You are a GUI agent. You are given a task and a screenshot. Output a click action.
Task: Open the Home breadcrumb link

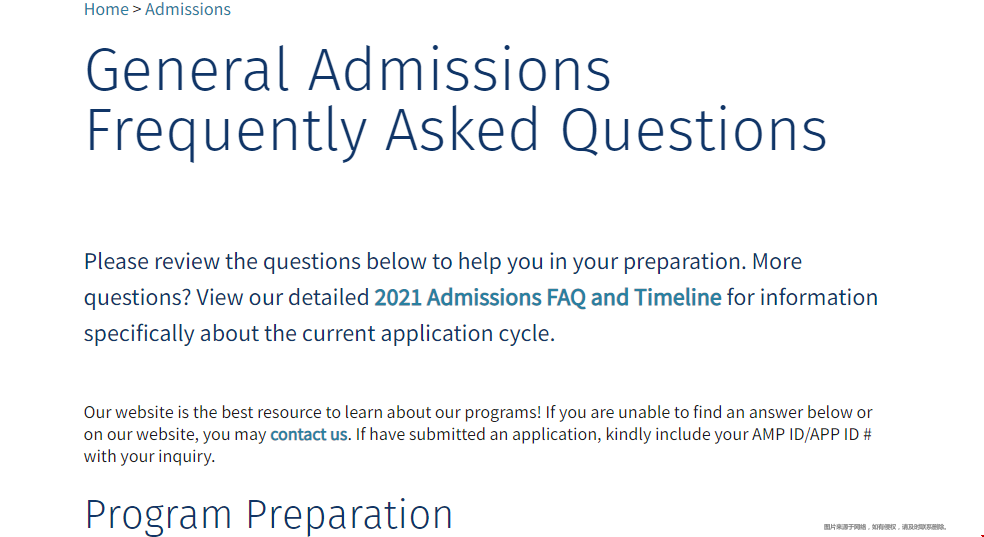106,9
